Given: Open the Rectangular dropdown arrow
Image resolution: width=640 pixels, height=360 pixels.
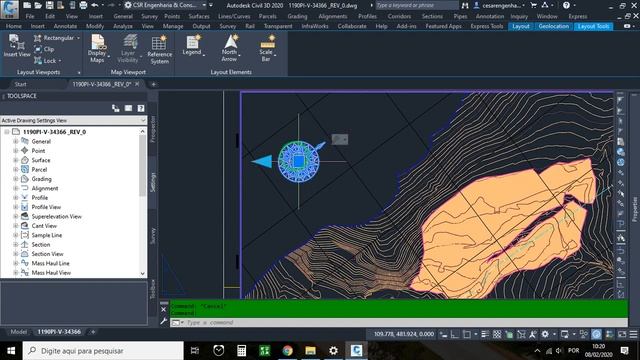Looking at the screenshot, I should click(x=78, y=38).
